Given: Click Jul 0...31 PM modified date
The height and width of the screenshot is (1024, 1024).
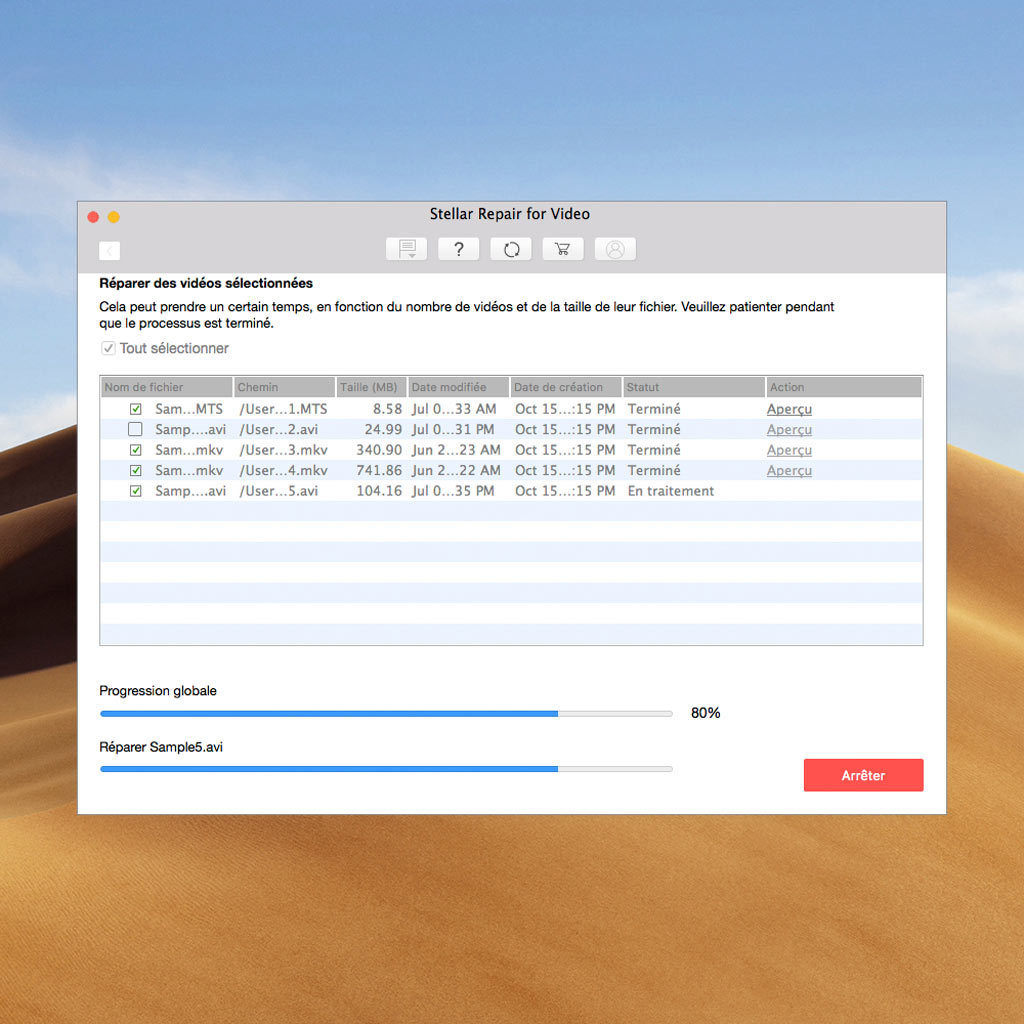Looking at the screenshot, I should pyautogui.click(x=453, y=429).
